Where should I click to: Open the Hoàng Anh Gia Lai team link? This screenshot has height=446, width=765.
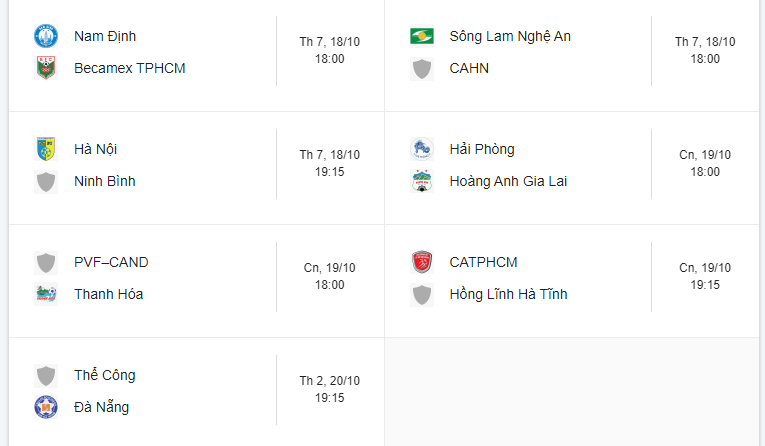tap(508, 182)
